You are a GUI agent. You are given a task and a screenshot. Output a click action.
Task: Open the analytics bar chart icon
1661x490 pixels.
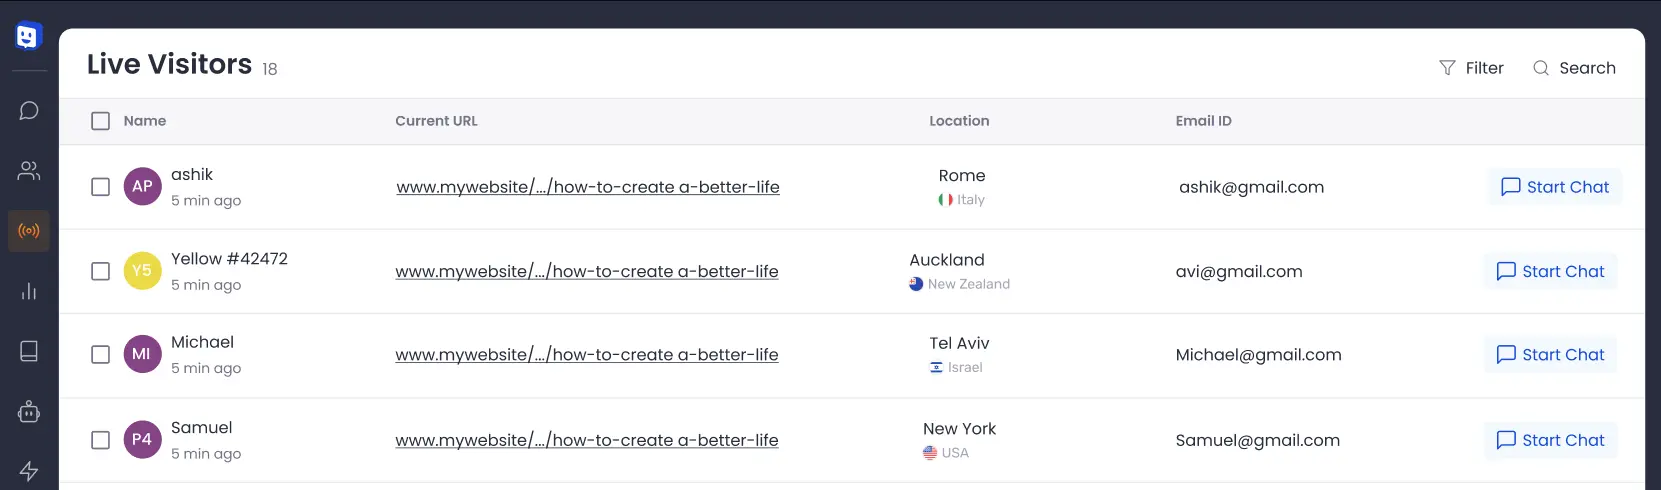point(29,291)
